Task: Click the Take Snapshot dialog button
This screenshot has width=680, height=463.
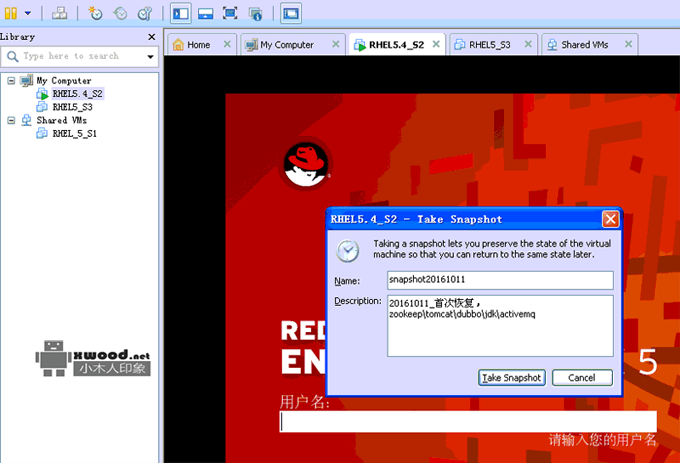Action: 512,378
